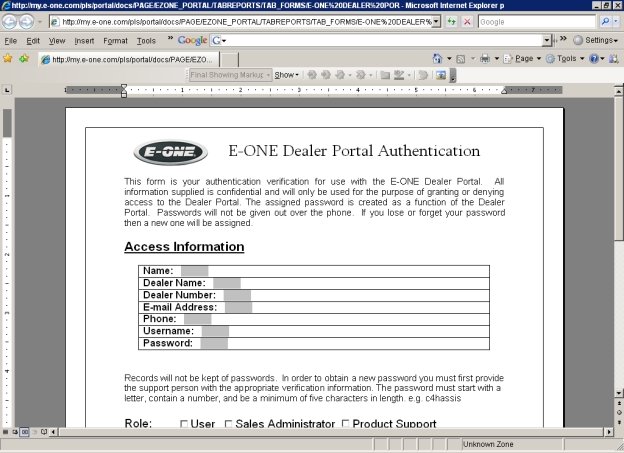Click the ruler right indent marker
Image resolution: width=624 pixels, height=453 pixels.
(504, 91)
